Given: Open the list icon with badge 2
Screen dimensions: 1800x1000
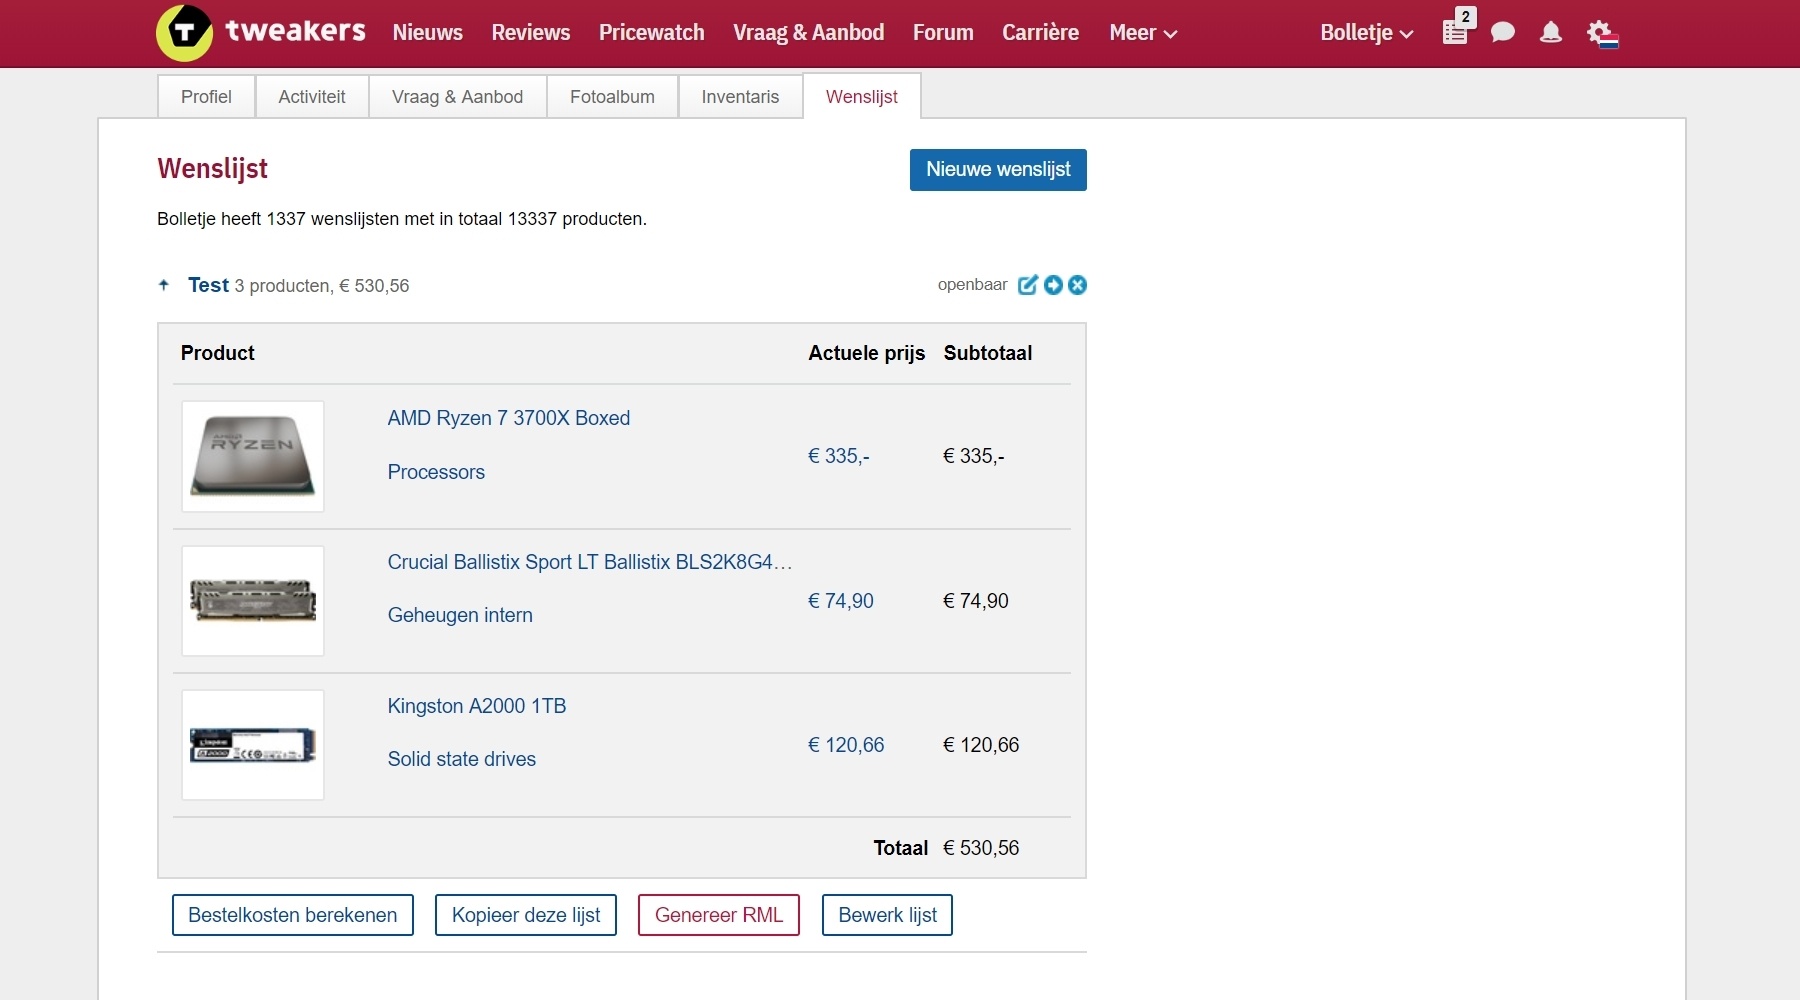Looking at the screenshot, I should [1456, 32].
